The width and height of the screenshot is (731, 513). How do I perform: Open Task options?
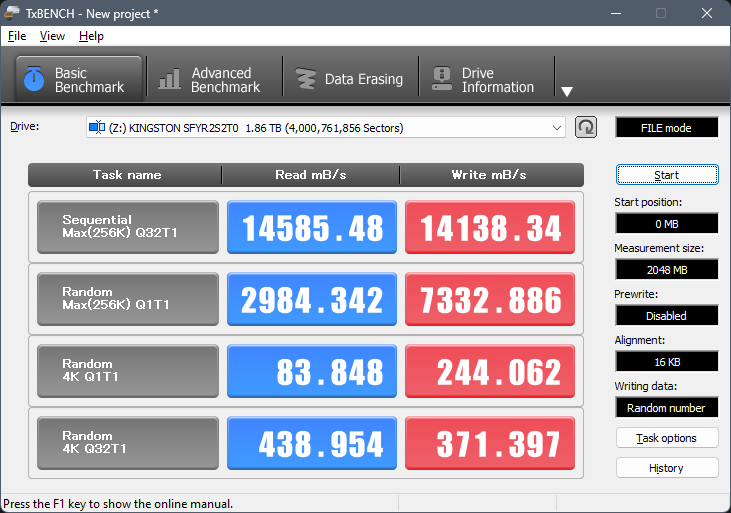tap(666, 438)
